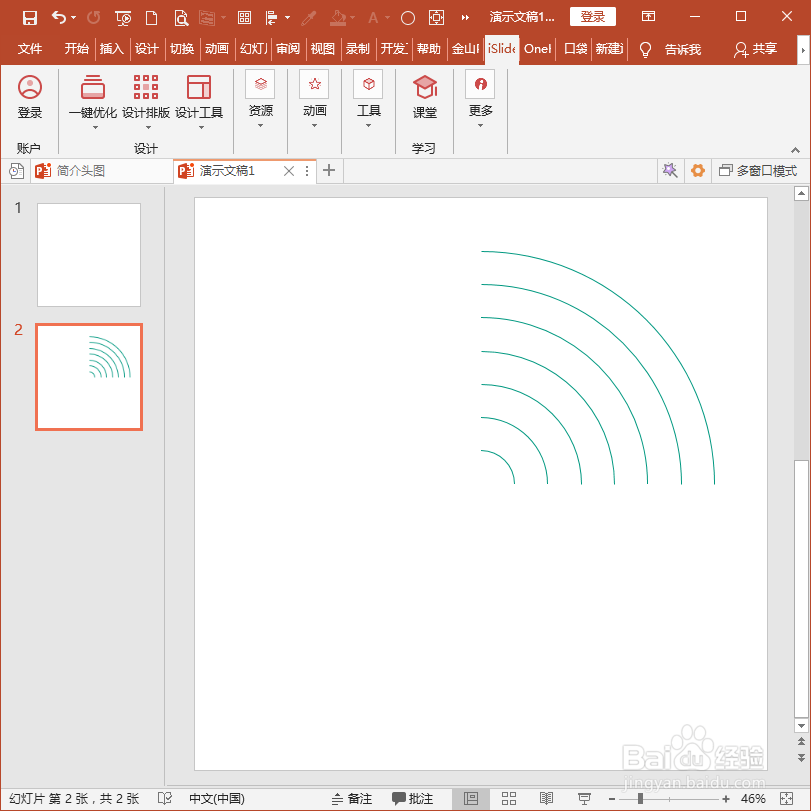Click the New blank document icon
811x811 pixels.
(x=152, y=18)
